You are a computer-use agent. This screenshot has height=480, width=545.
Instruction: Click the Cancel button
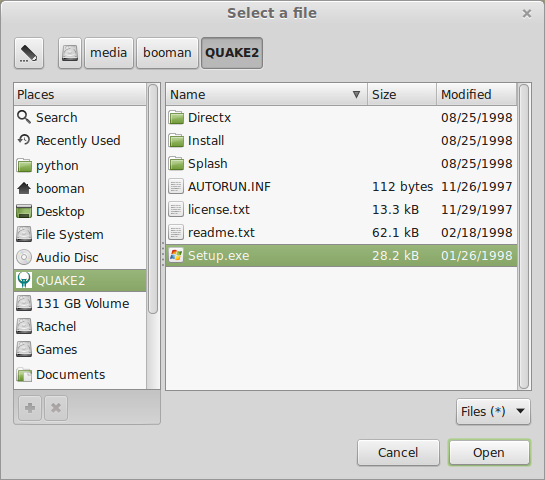pyautogui.click(x=398, y=453)
